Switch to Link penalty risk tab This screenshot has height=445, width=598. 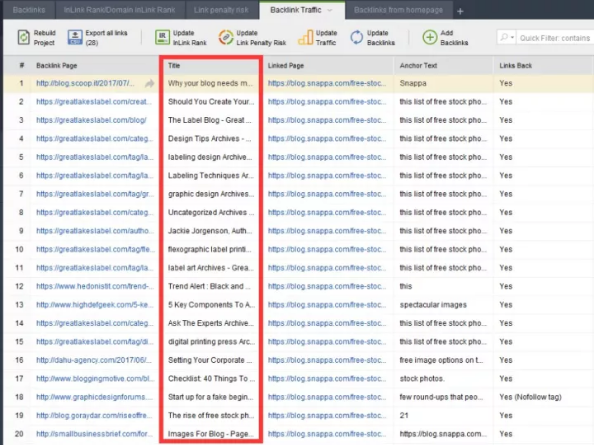click(x=221, y=10)
